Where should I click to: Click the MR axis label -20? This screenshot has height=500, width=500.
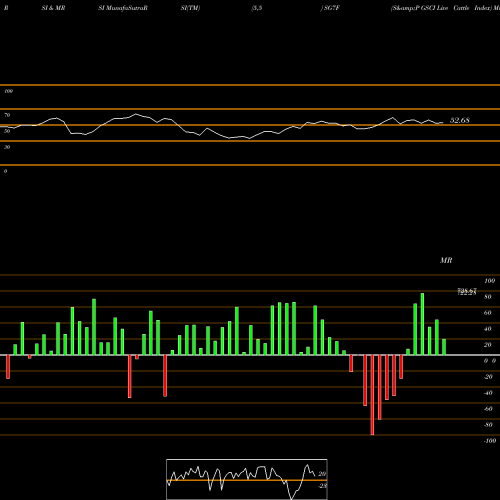(488, 377)
